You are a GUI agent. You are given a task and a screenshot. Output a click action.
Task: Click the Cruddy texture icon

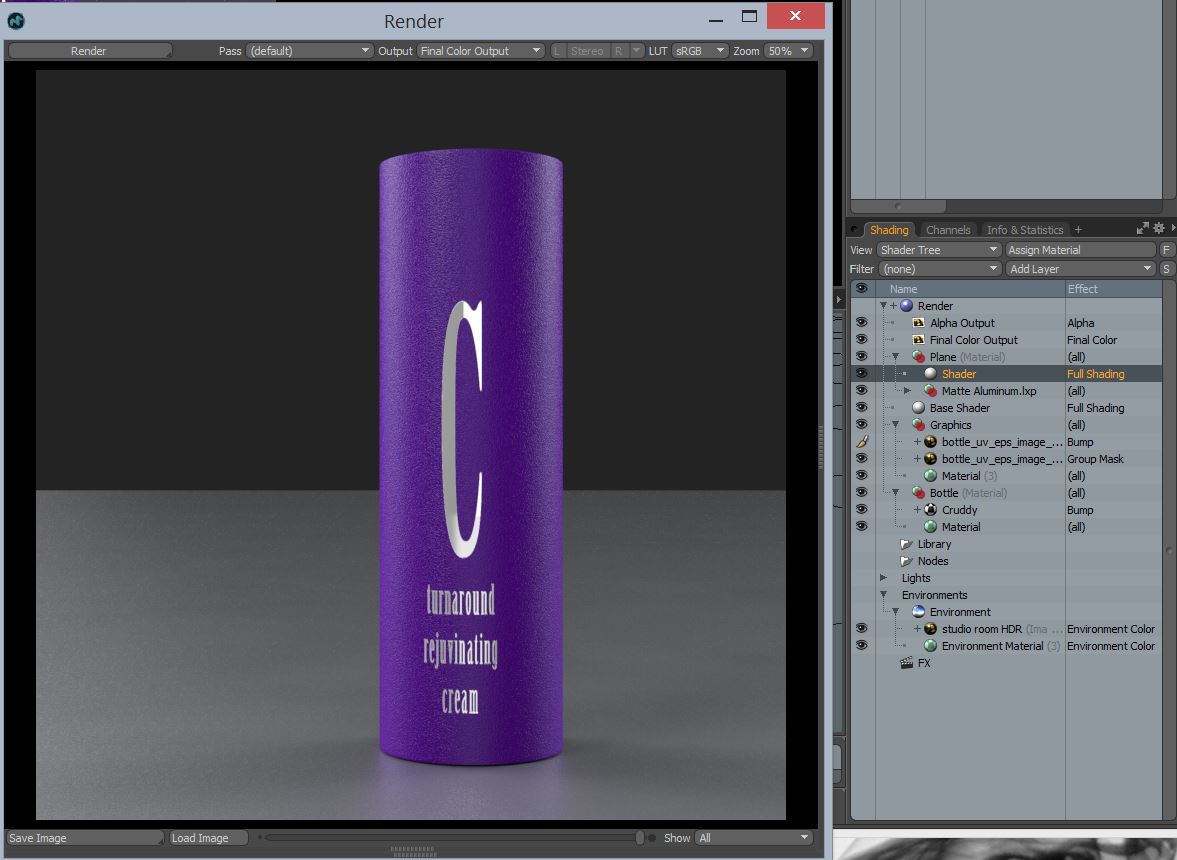(x=931, y=510)
